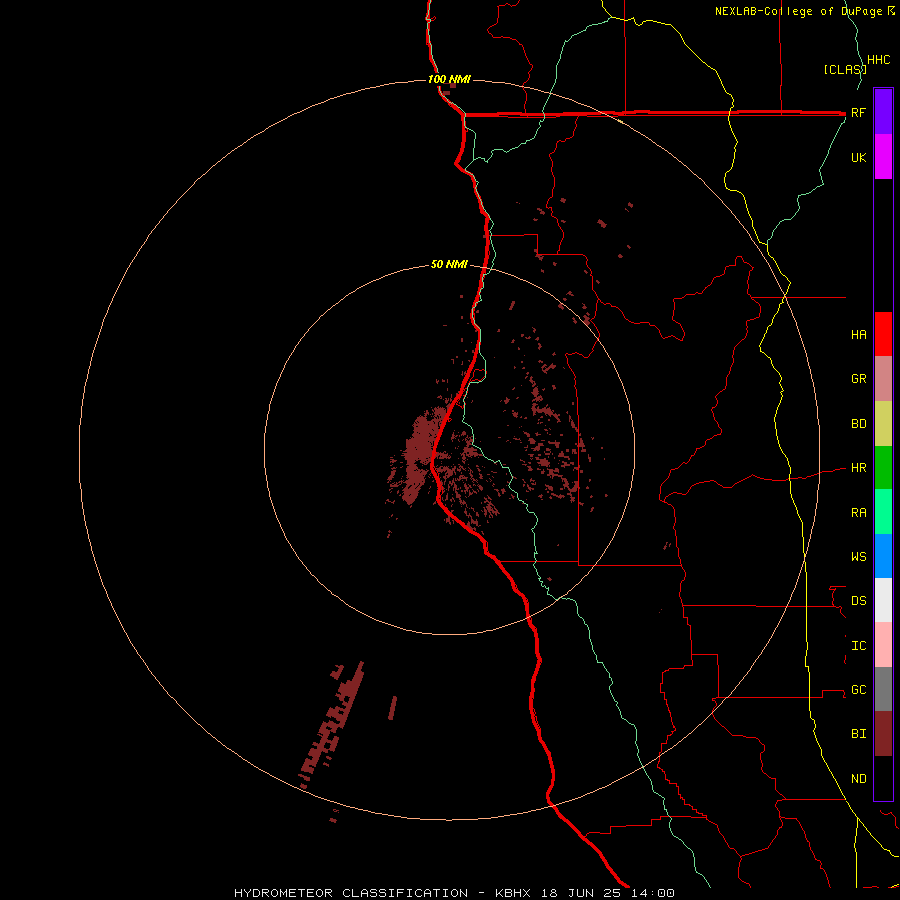Click the NEXLAB-College of DuPage text
The height and width of the screenshot is (900, 900).
tap(798, 11)
